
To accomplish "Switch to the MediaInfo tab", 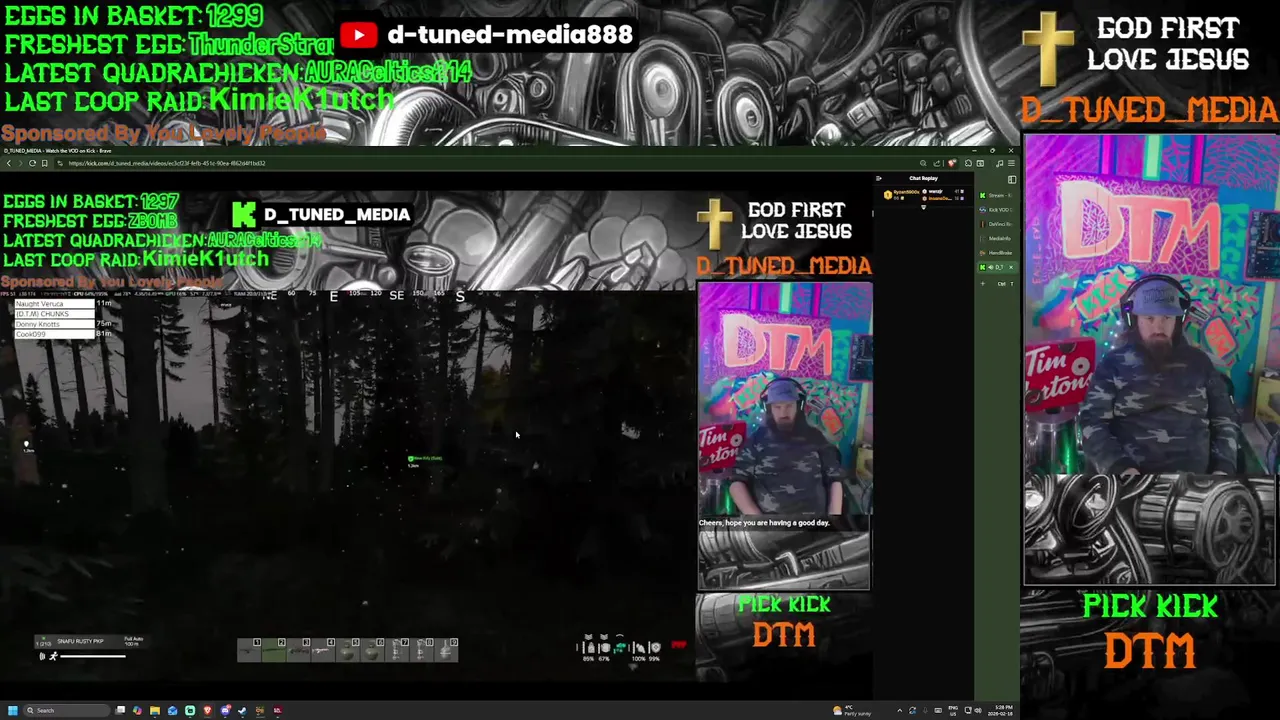I will click(999, 238).
